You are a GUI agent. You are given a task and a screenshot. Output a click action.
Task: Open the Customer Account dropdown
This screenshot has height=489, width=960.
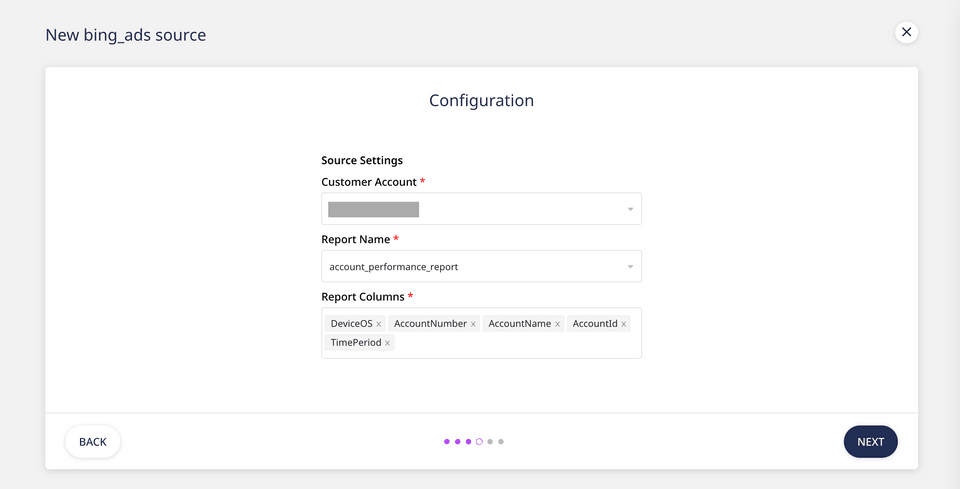click(481, 209)
